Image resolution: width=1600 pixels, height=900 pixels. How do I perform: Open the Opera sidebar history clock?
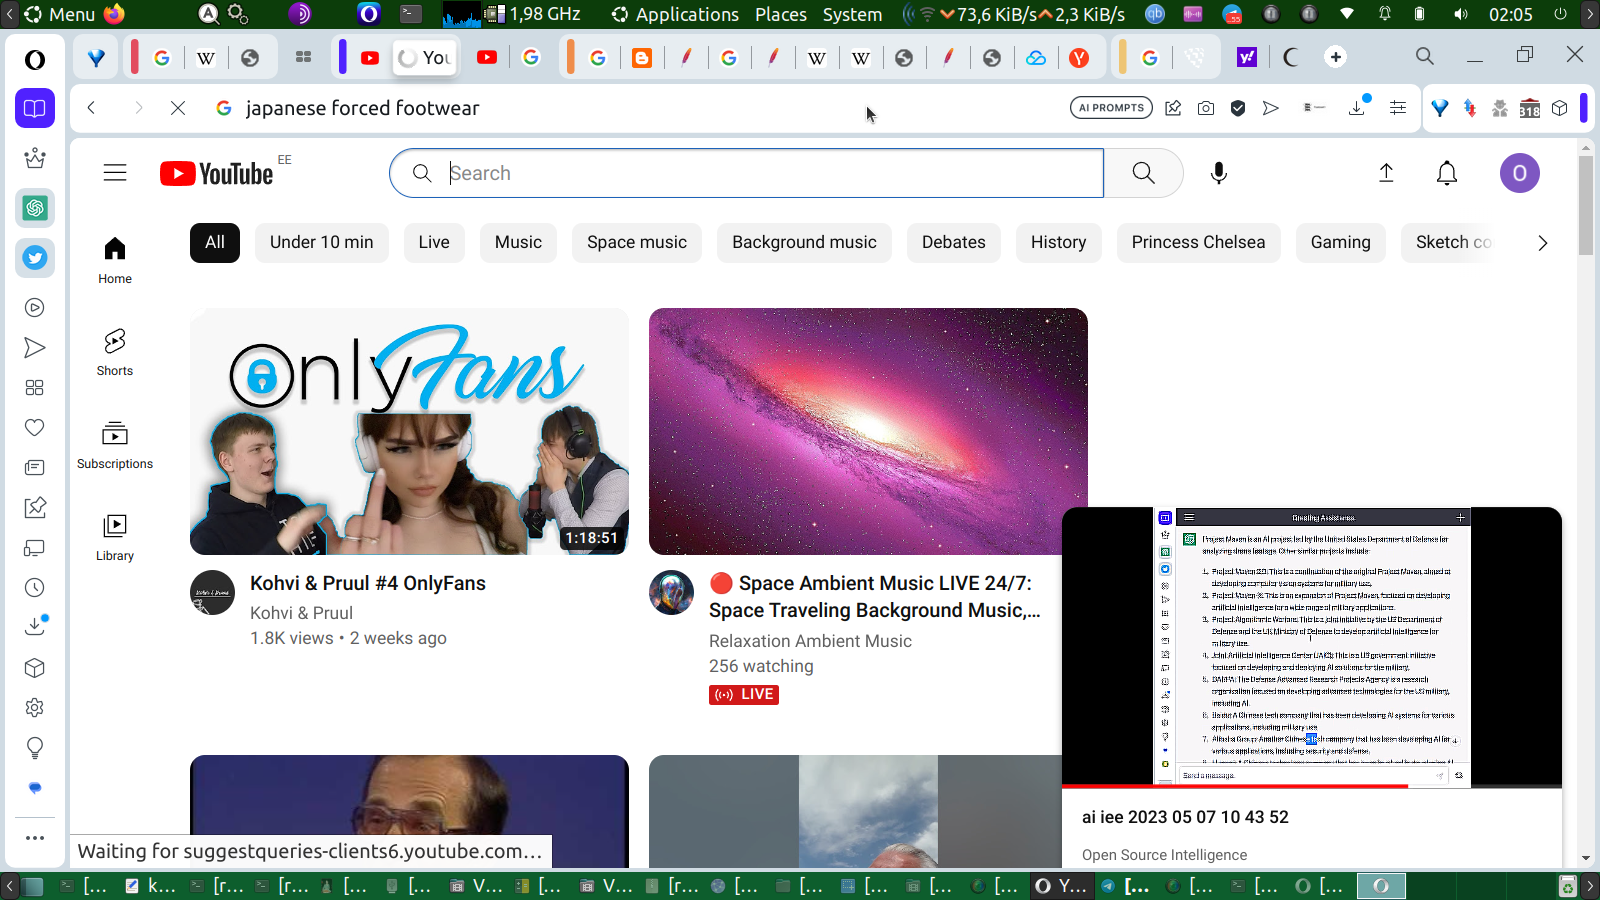[x=35, y=588]
